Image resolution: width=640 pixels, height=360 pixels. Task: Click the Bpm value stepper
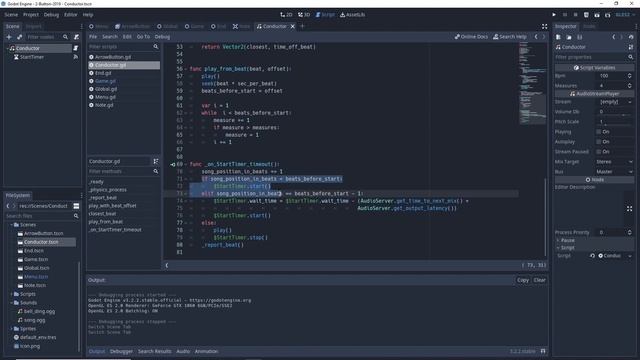pyautogui.click(x=629, y=76)
